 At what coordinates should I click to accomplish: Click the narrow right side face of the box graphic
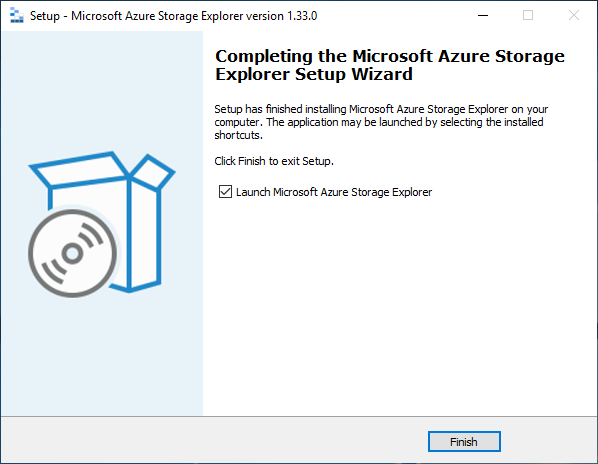(145, 236)
